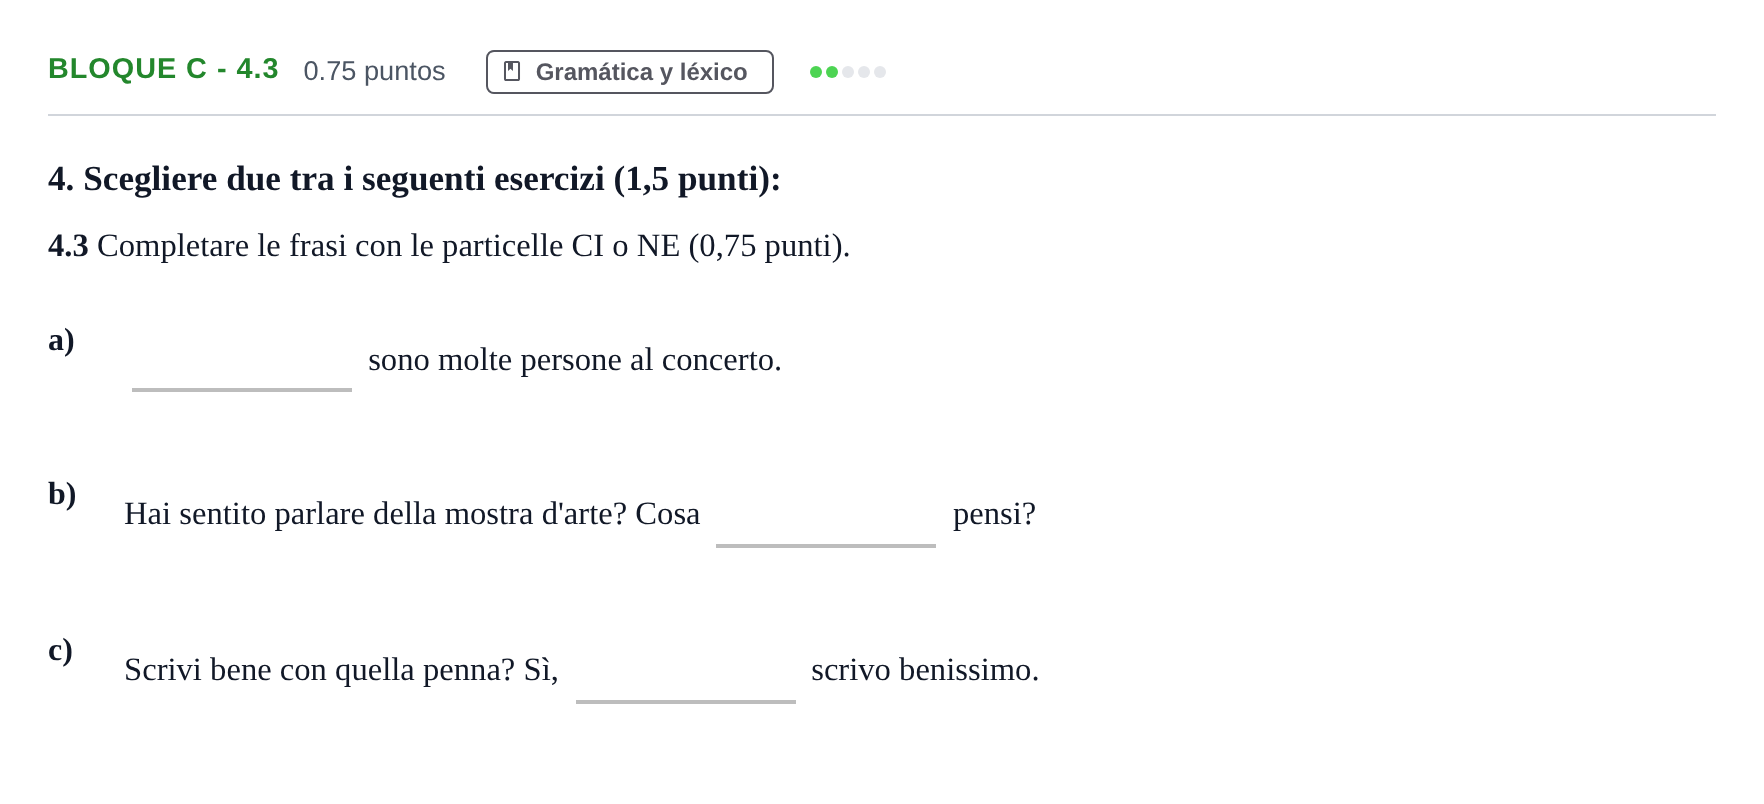Click the text 'Scrivi bene con quella penna?'
Viewport: 1764px width, 804px height.
(319, 670)
